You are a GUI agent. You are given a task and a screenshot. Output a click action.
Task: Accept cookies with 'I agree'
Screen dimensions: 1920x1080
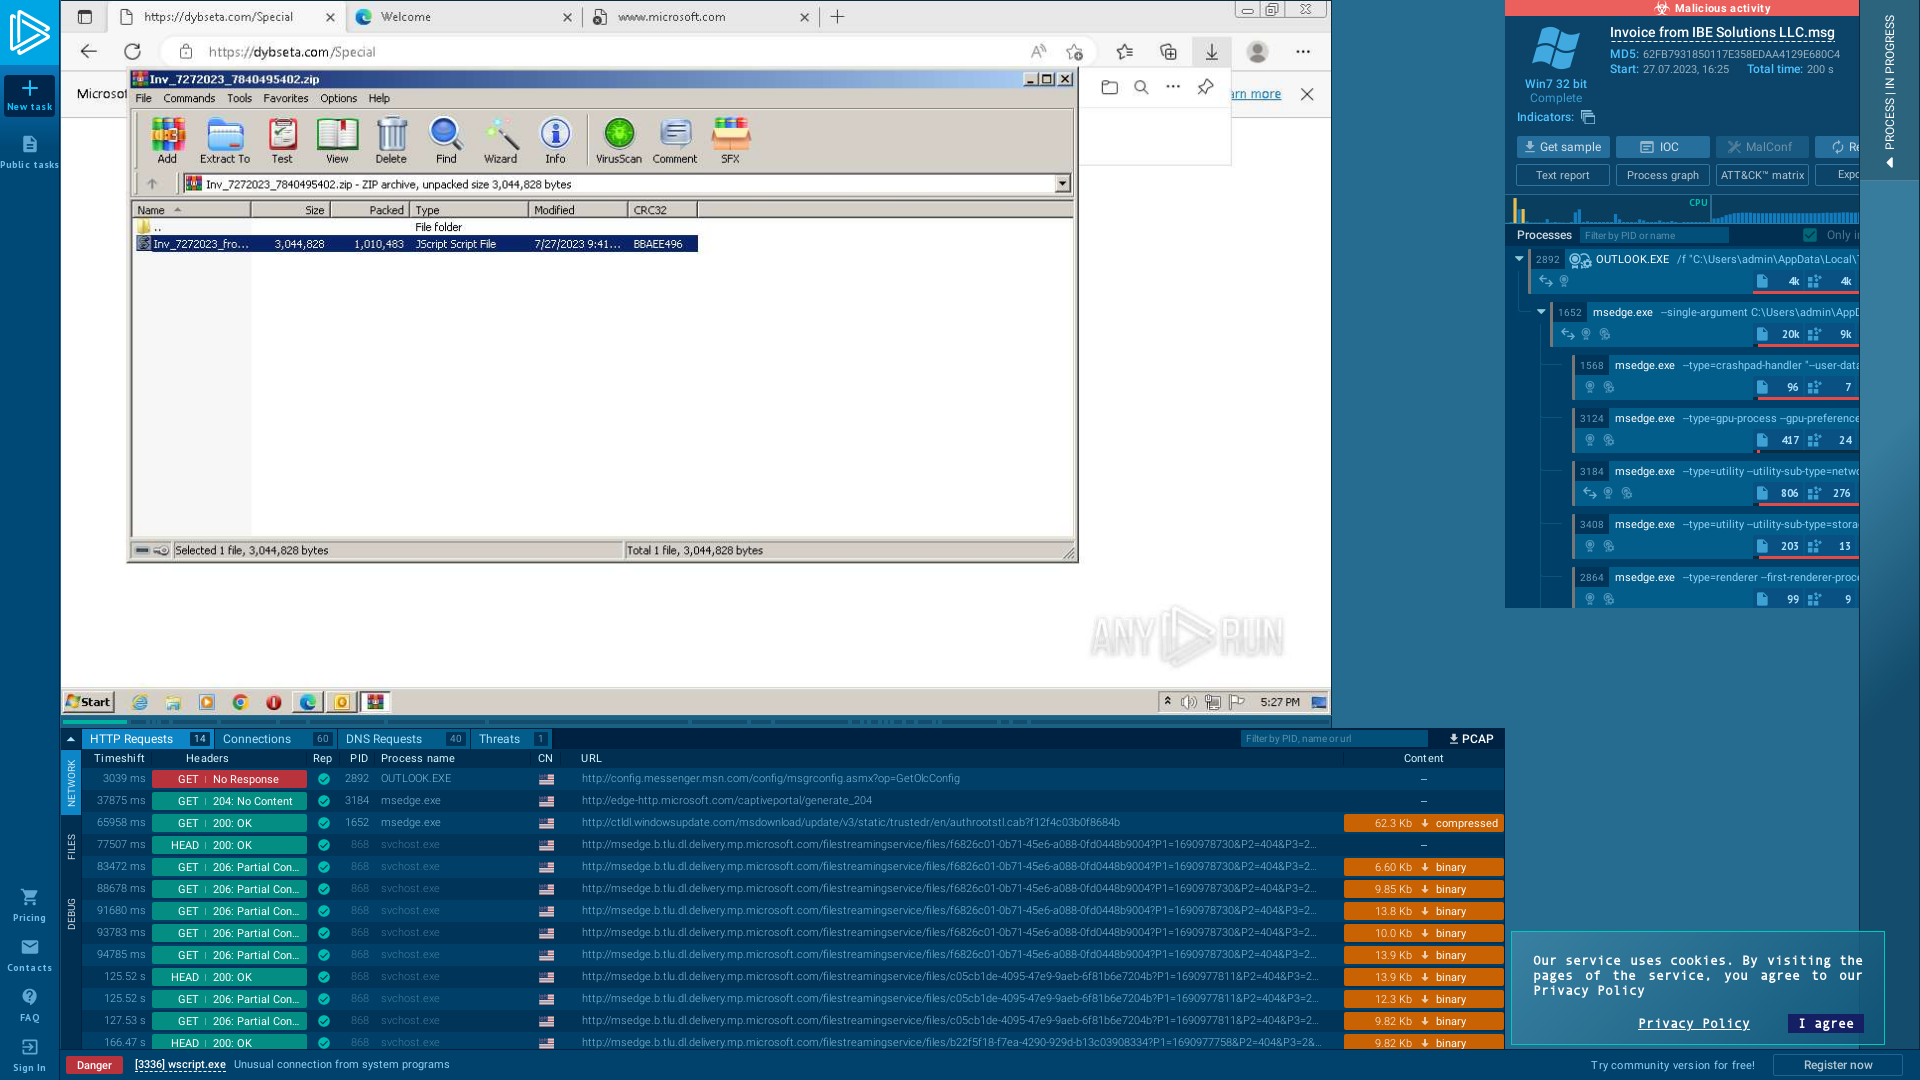[x=1825, y=1023]
